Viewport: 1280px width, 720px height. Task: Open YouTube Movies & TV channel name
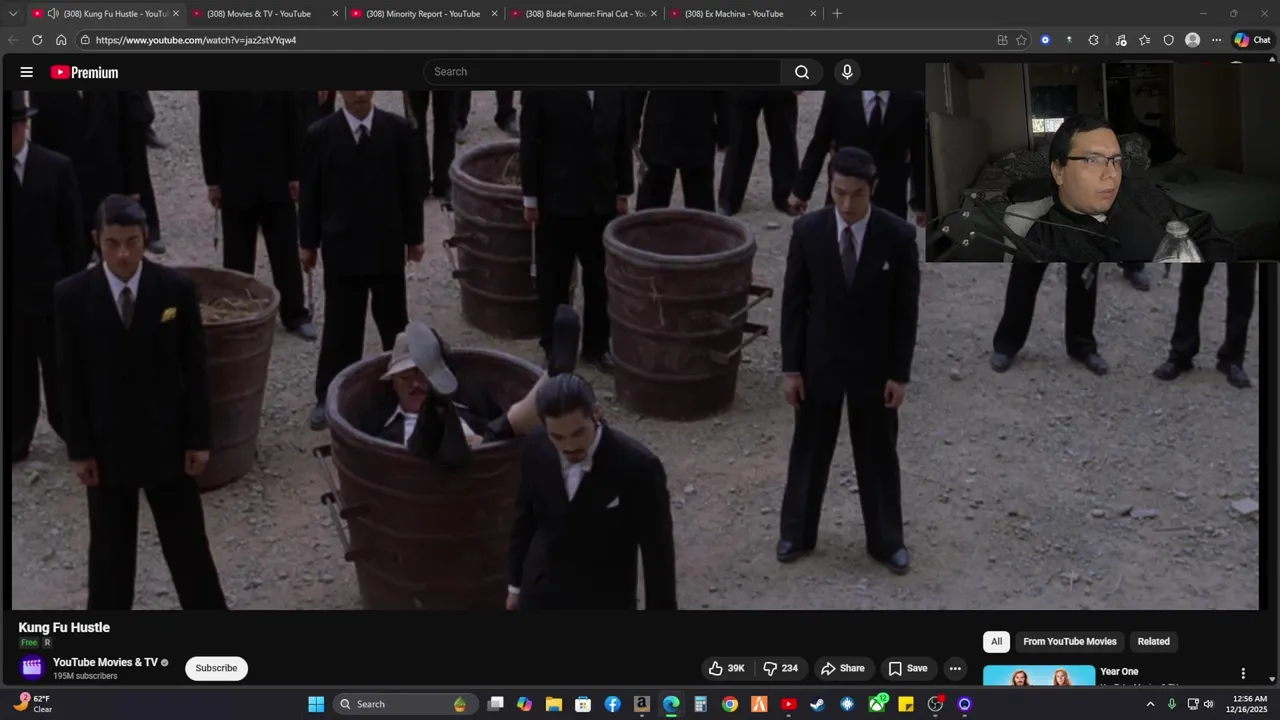105,662
